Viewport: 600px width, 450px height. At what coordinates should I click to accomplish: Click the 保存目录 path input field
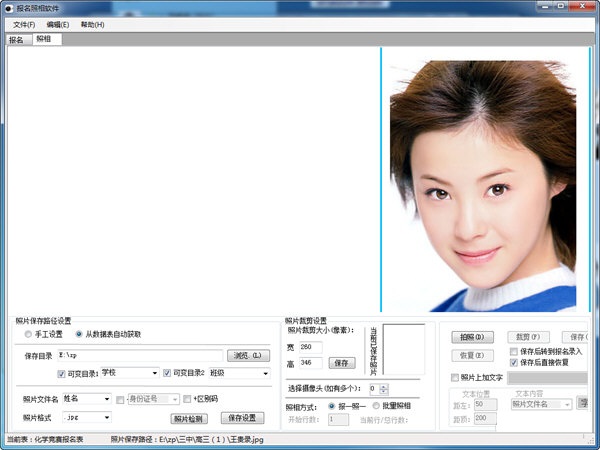tap(138, 355)
